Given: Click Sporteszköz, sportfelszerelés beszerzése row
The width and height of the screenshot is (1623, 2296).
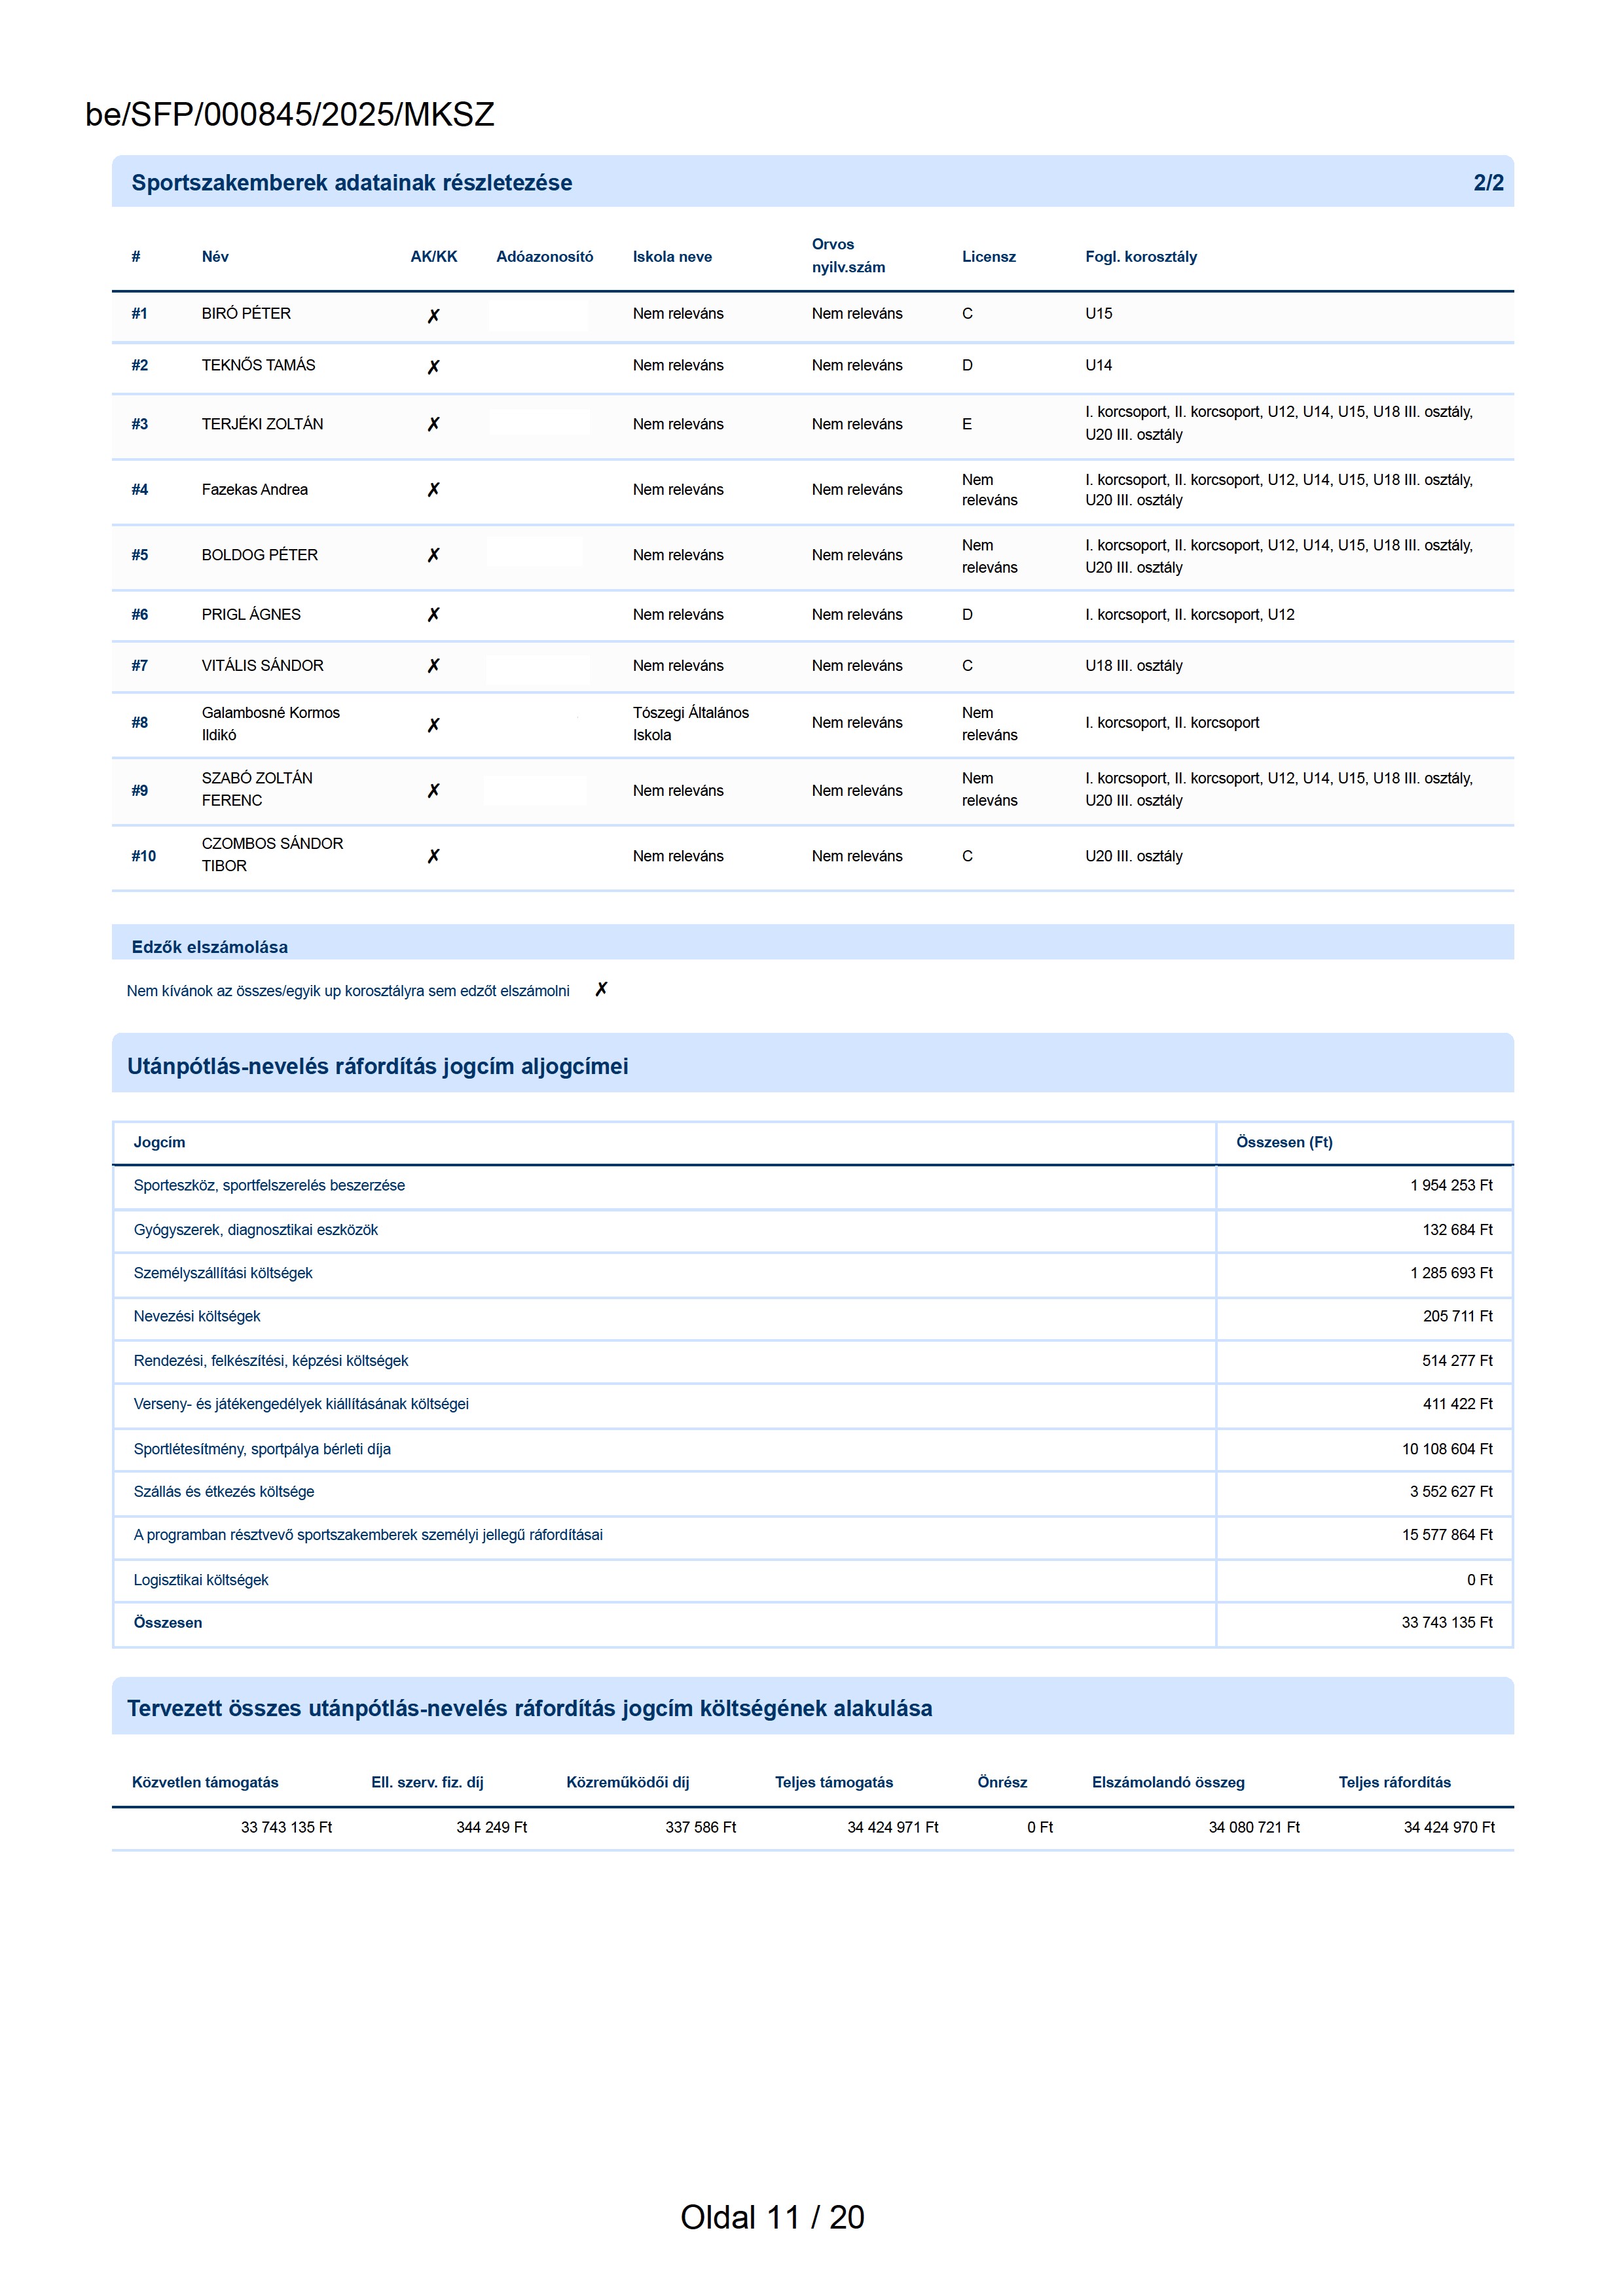Looking at the screenshot, I should click(269, 1185).
